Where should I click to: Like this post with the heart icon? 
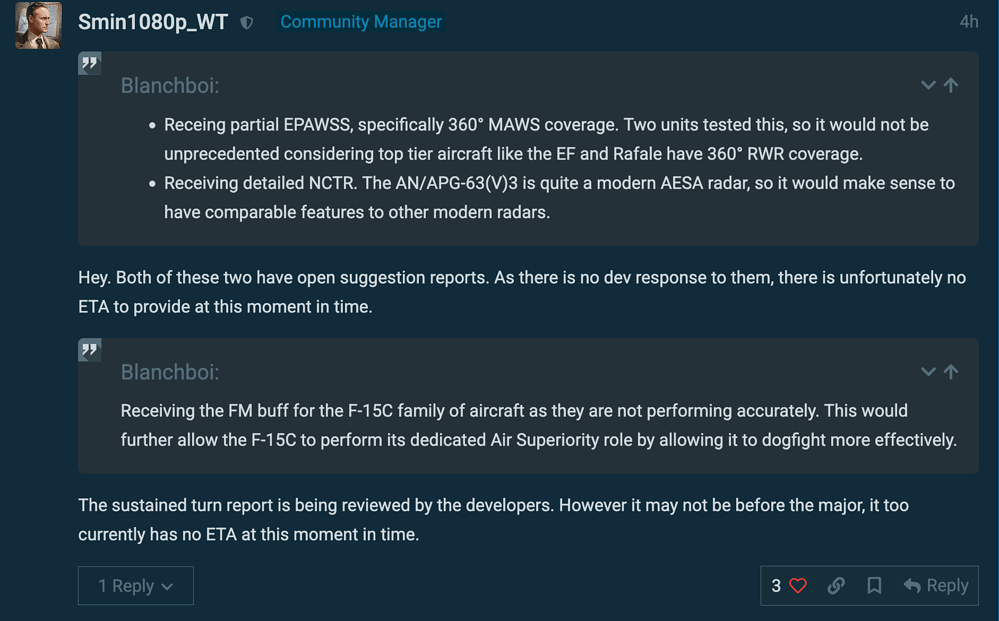pos(798,586)
